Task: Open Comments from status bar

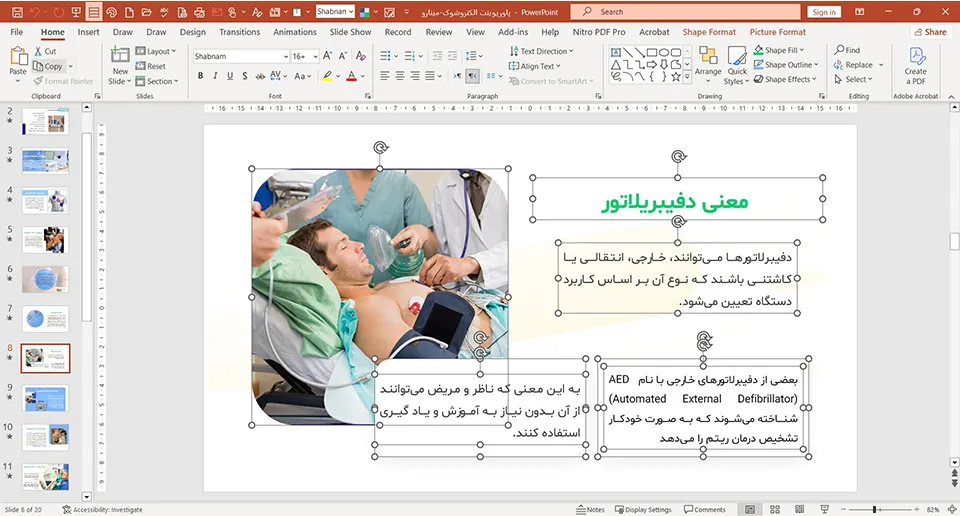Action: (x=704, y=509)
